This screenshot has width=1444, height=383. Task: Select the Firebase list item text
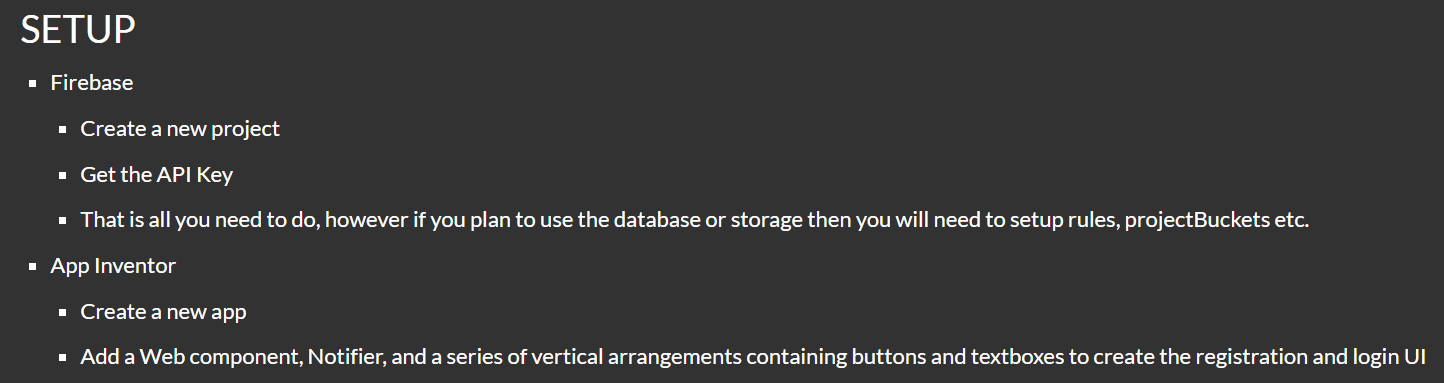(x=92, y=83)
